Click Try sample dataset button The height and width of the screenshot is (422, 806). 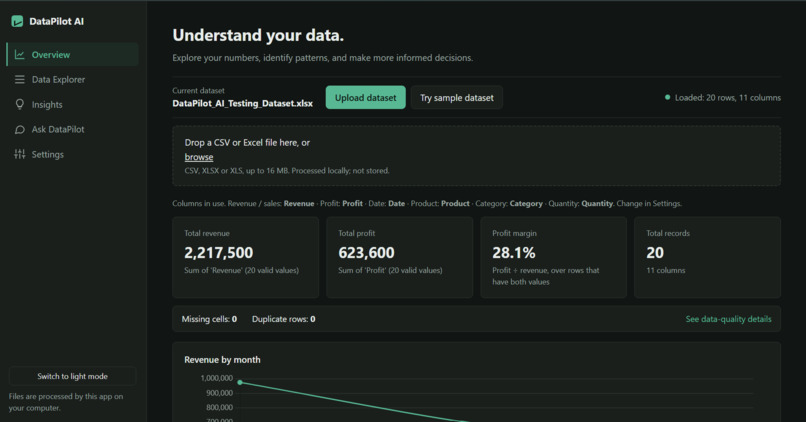tap(456, 98)
